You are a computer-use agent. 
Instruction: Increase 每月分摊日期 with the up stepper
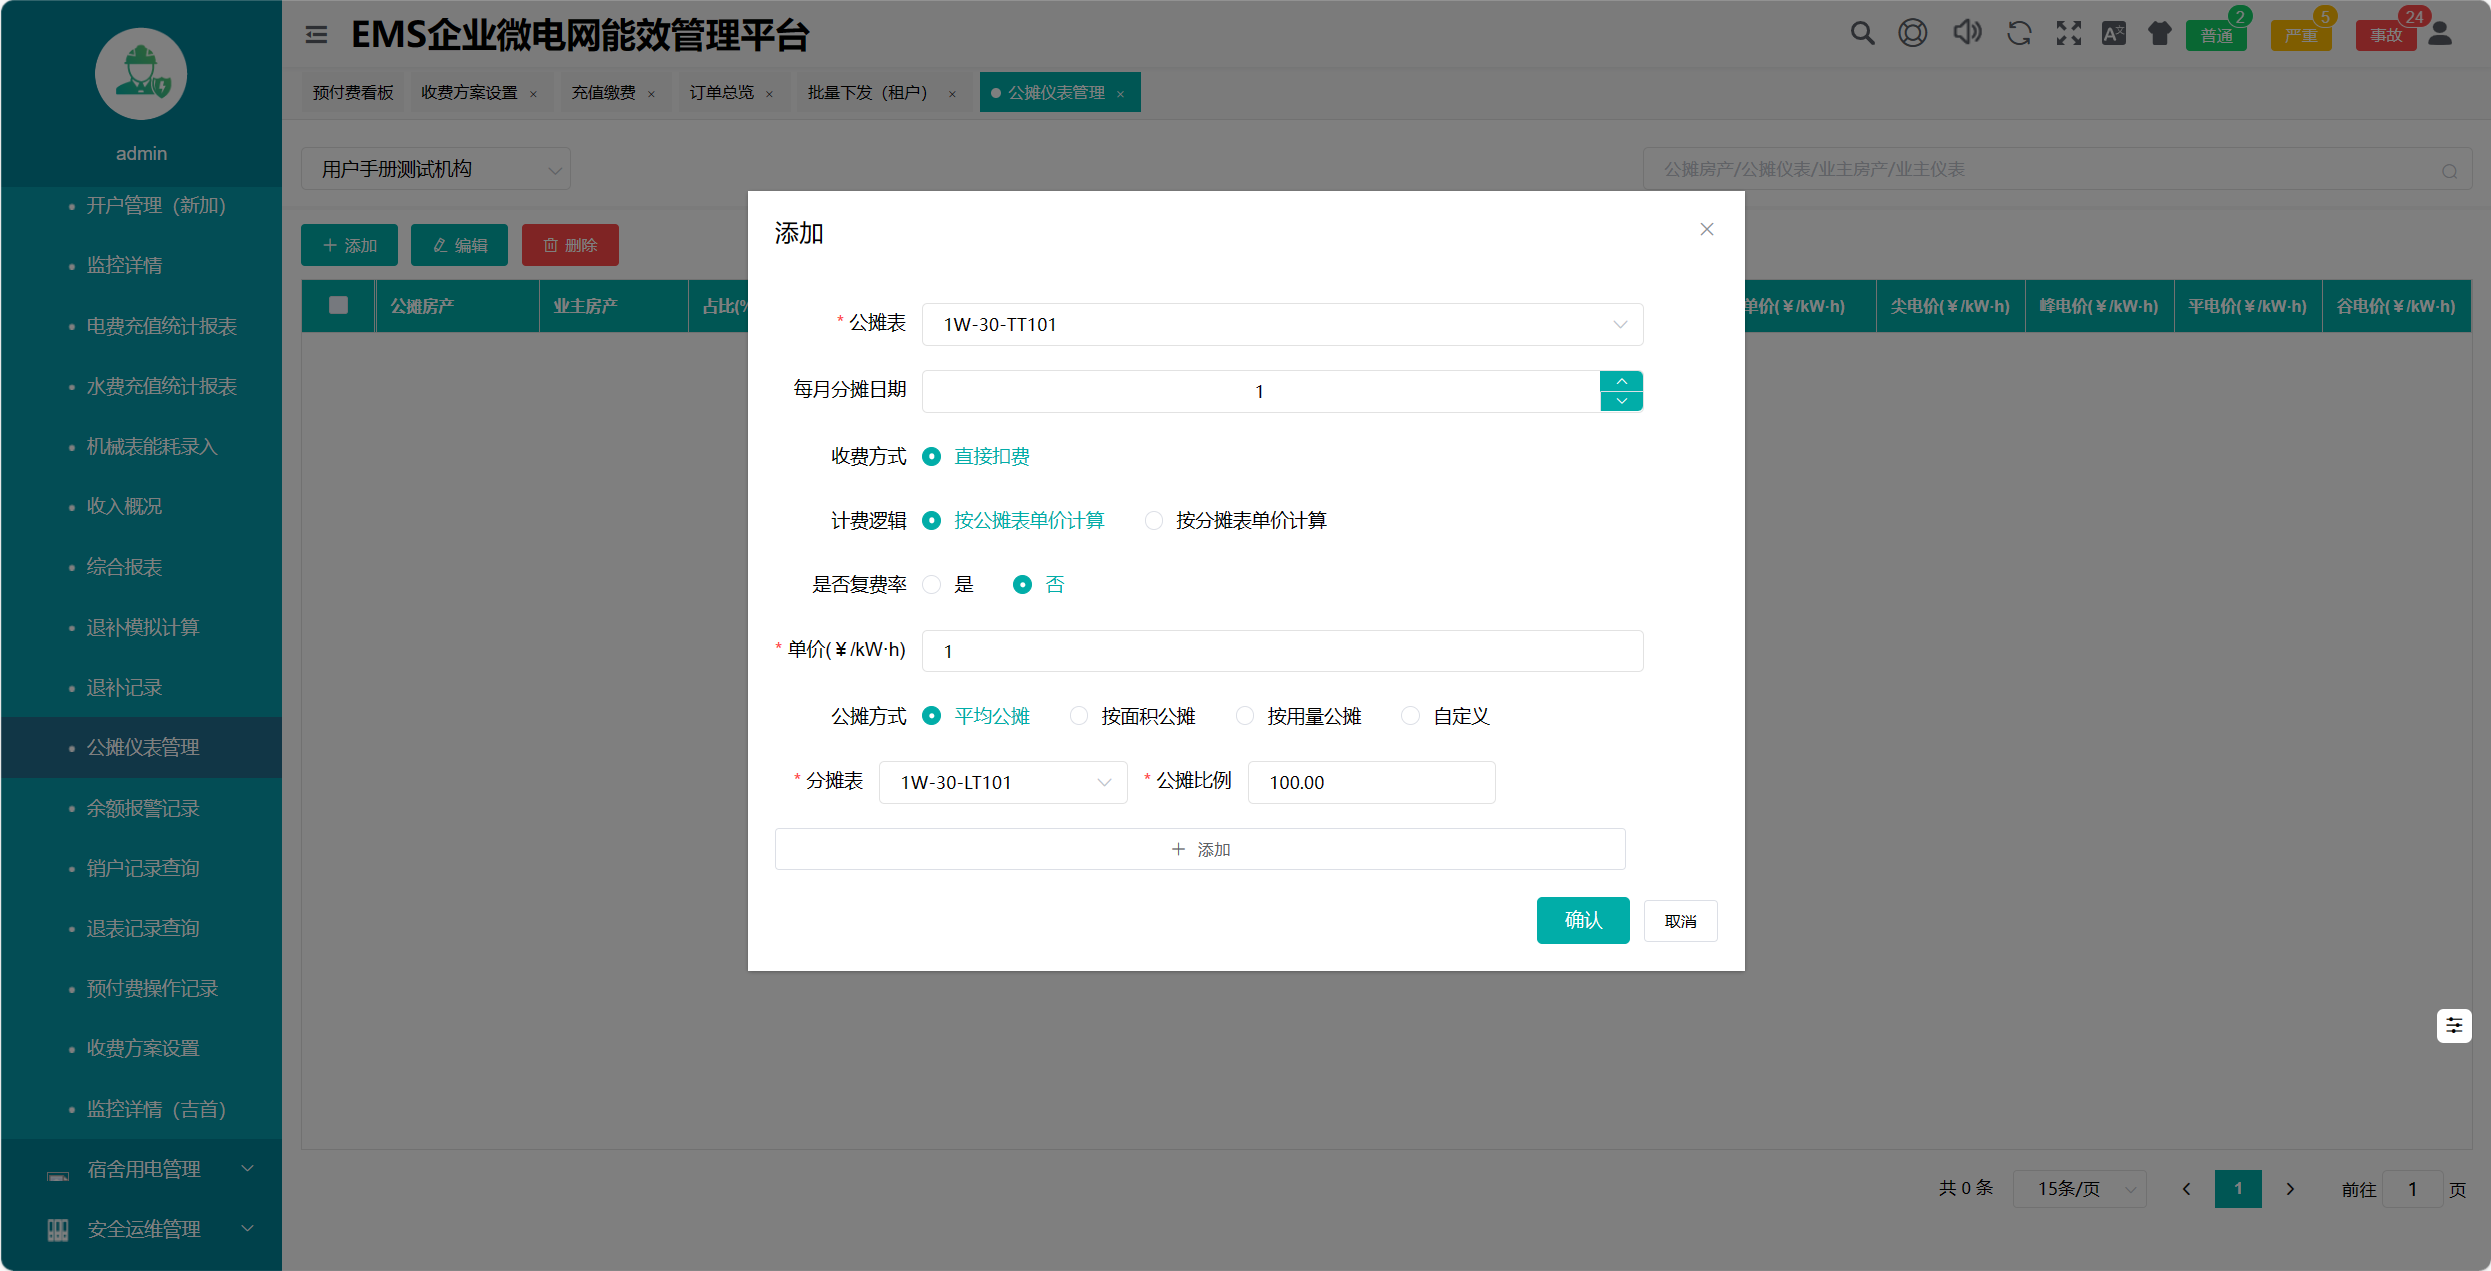1621,381
